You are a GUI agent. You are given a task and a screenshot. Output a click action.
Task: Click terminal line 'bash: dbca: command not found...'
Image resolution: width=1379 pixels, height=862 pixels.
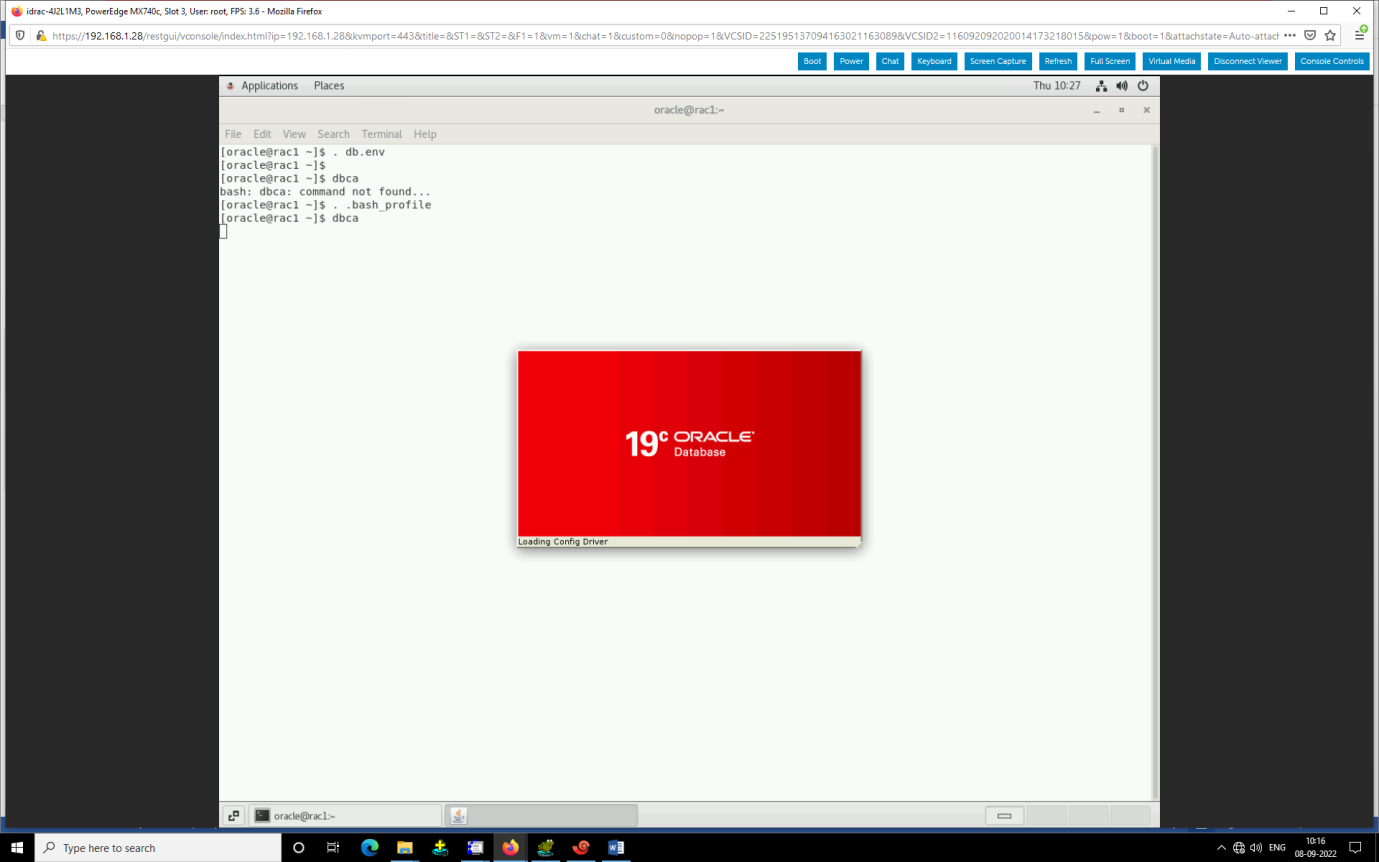tap(325, 191)
